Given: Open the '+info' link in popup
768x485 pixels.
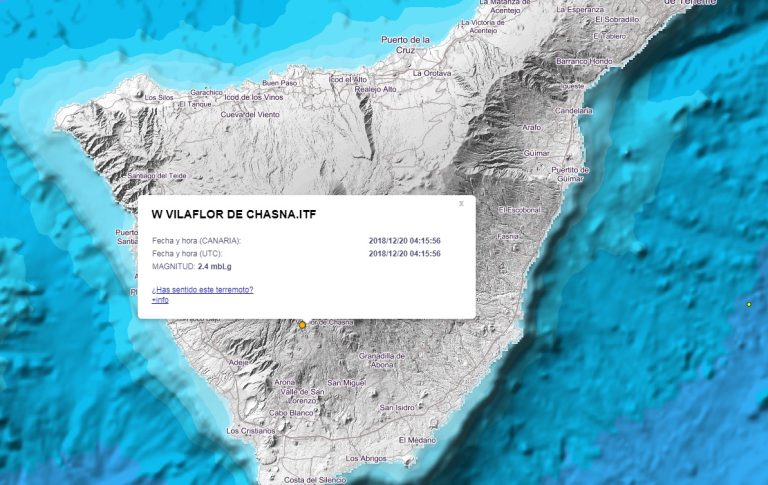Looking at the screenshot, I should [160, 300].
